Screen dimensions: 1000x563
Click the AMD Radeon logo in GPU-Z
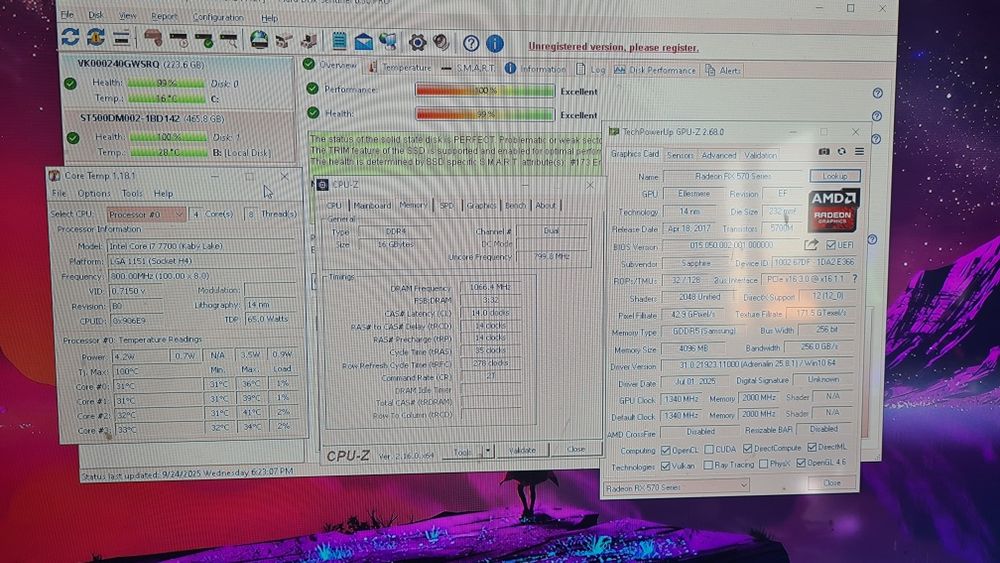coord(834,210)
